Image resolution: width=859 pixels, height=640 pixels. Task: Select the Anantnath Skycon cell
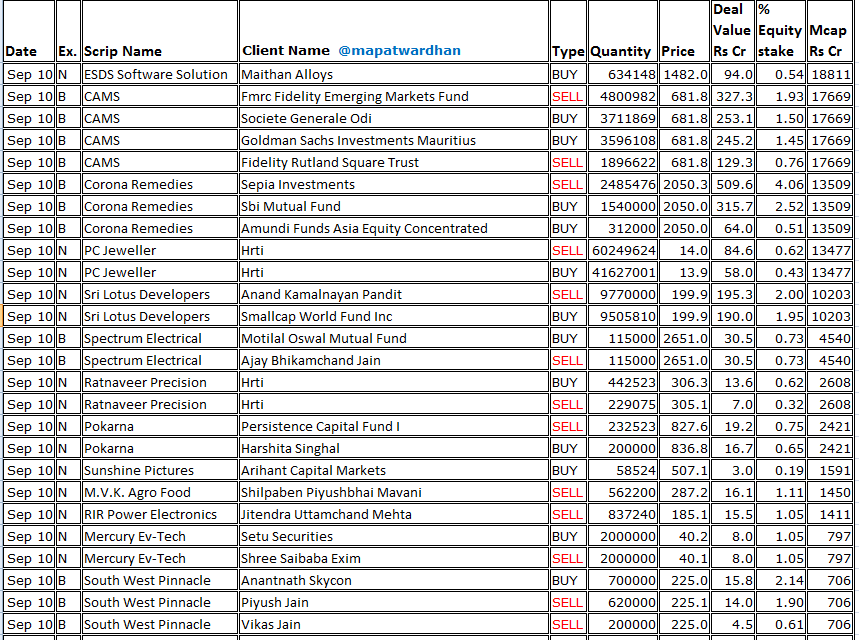coord(394,580)
